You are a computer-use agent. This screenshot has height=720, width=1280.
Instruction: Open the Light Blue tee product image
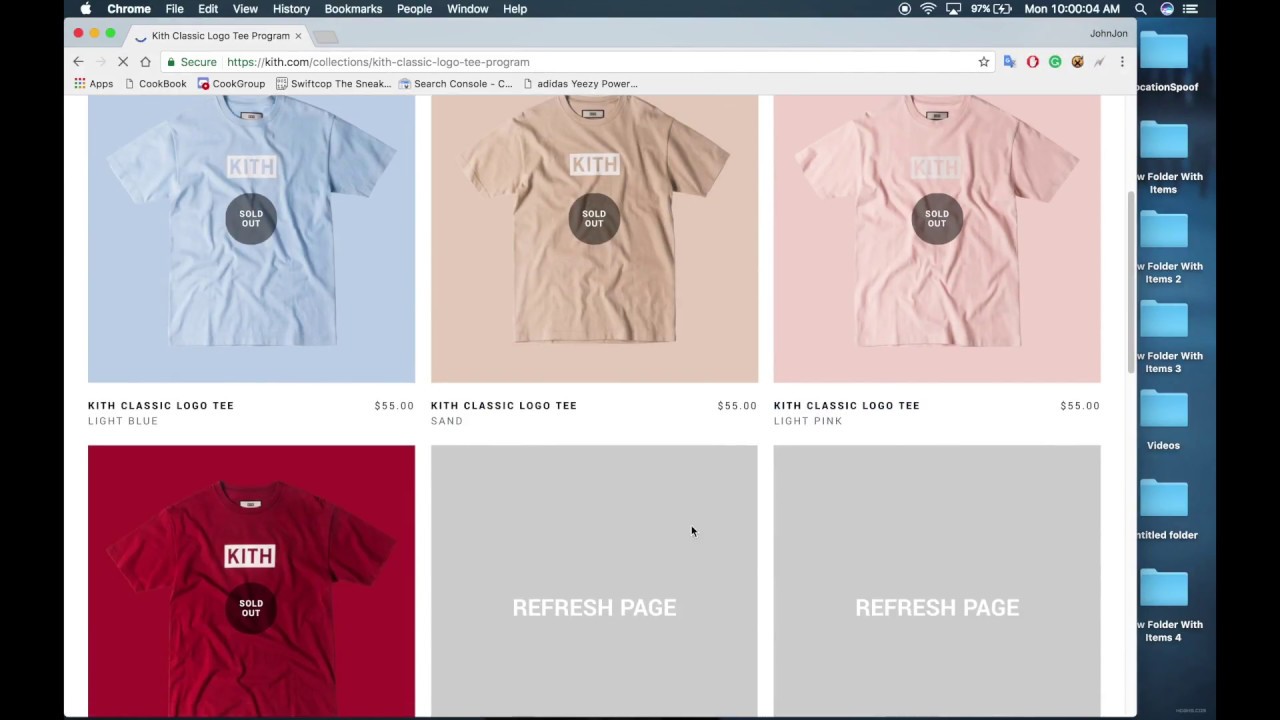pyautogui.click(x=251, y=239)
